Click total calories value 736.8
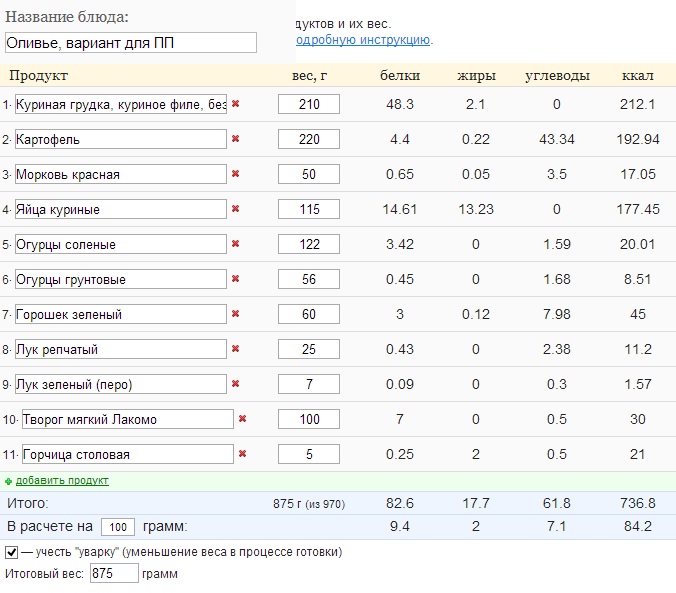Viewport: 676px width, 593px height. 638,503
